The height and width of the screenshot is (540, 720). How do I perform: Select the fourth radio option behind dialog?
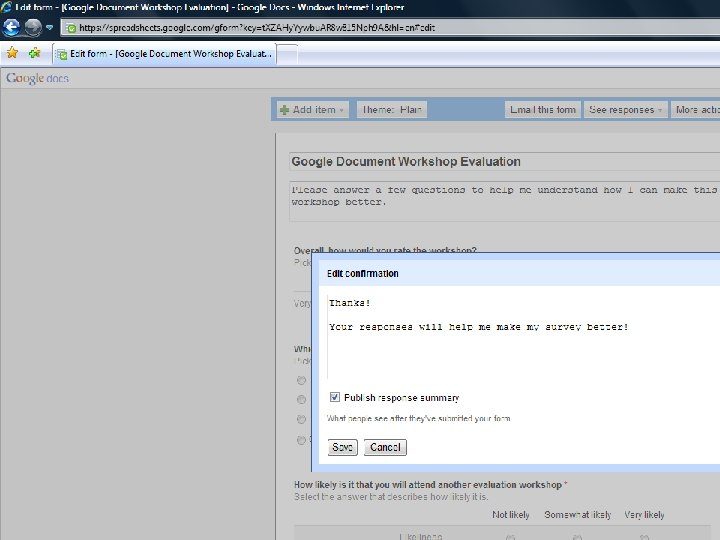301,440
